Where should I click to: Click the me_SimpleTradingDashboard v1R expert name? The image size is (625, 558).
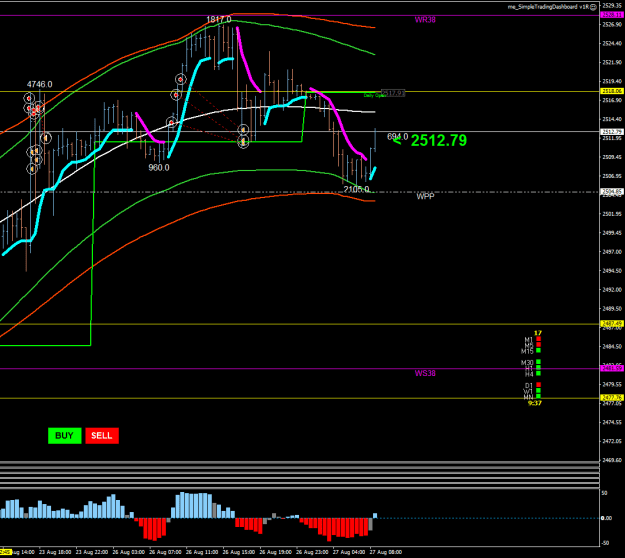pyautogui.click(x=548, y=7)
